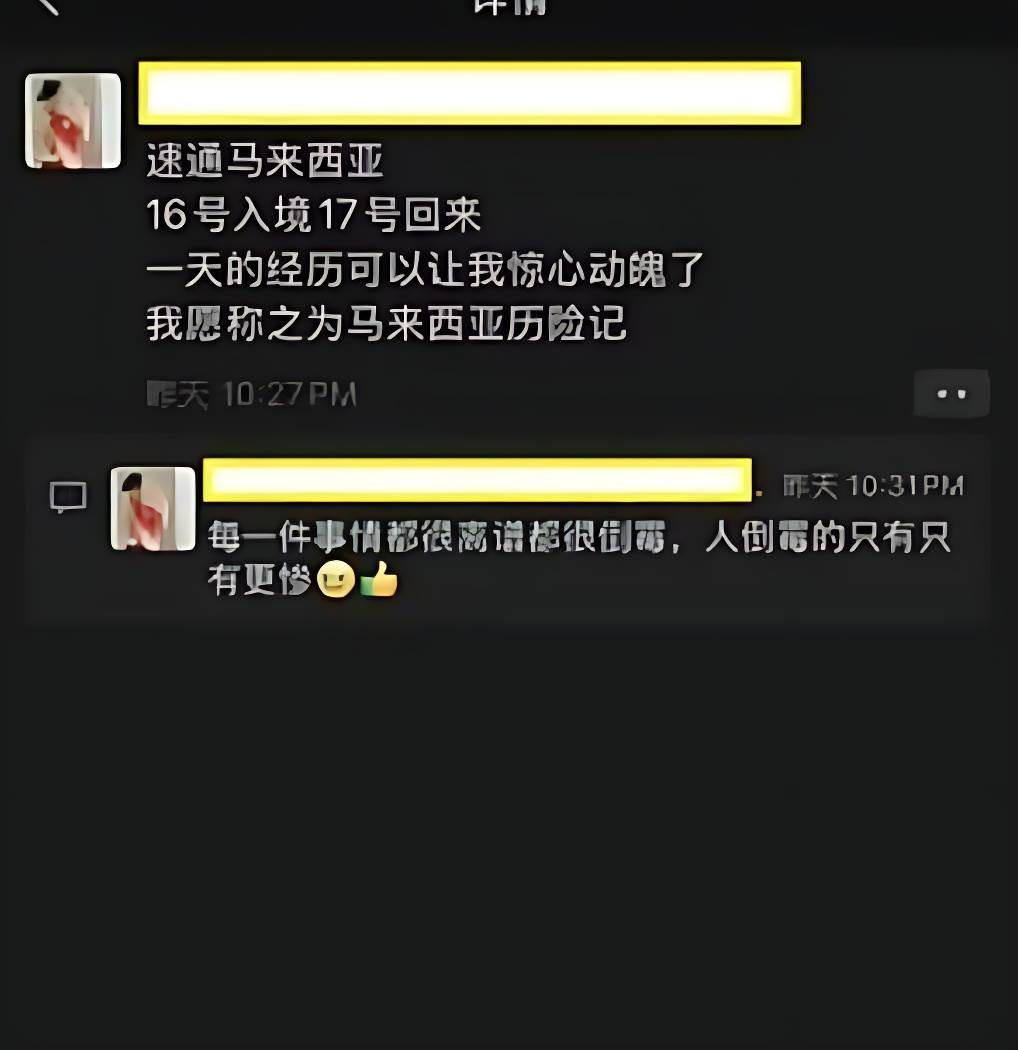Tap the smirking face emoji in the comment
This screenshot has height=1050, width=1018.
[x=336, y=579]
